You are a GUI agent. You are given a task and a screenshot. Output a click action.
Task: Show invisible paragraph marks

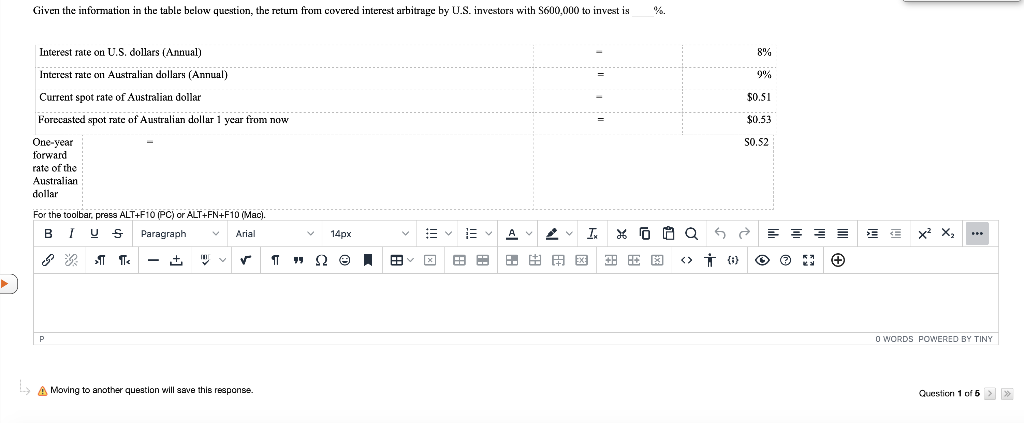pyautogui.click(x=275, y=260)
